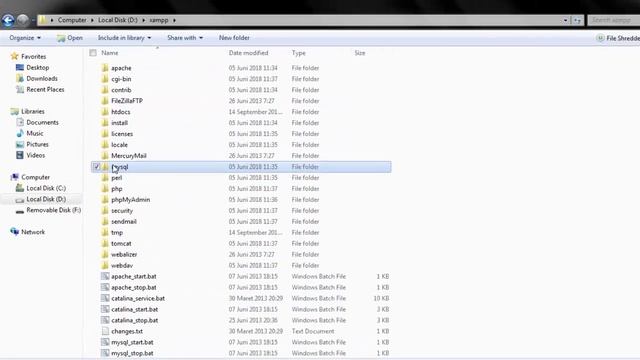Viewport: 640px width, 360px height.
Task: Select the tmp folder name
Action: click(117, 233)
